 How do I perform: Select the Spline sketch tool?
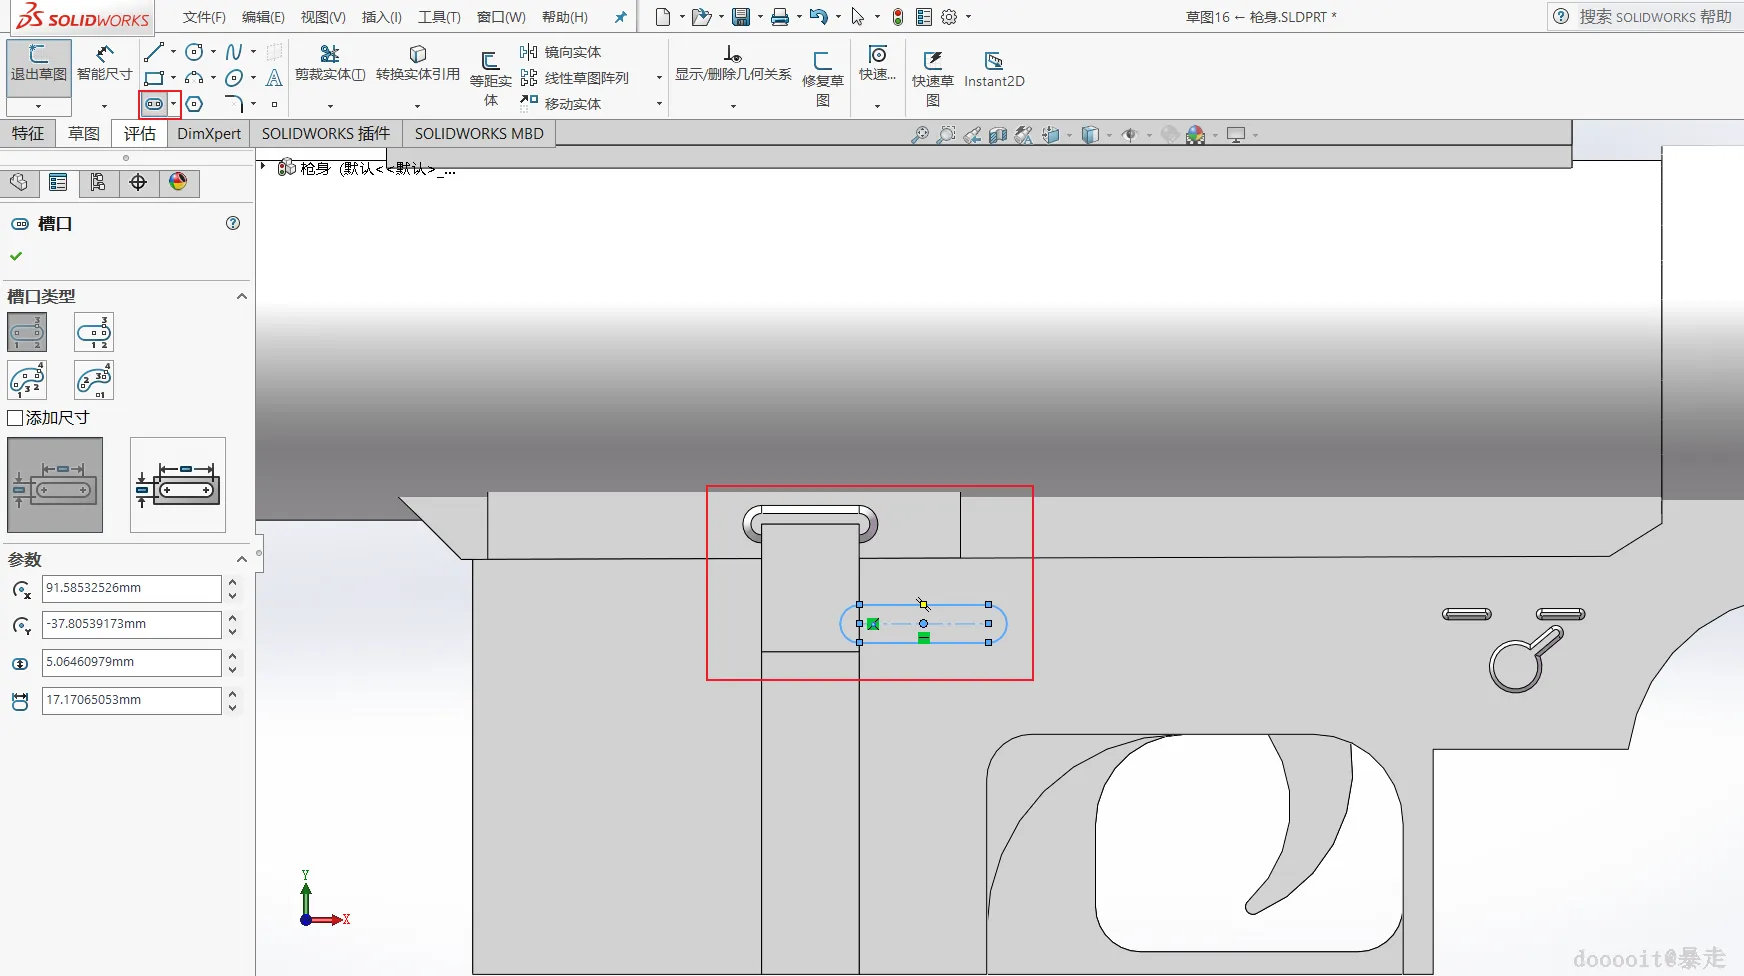pyautogui.click(x=234, y=52)
